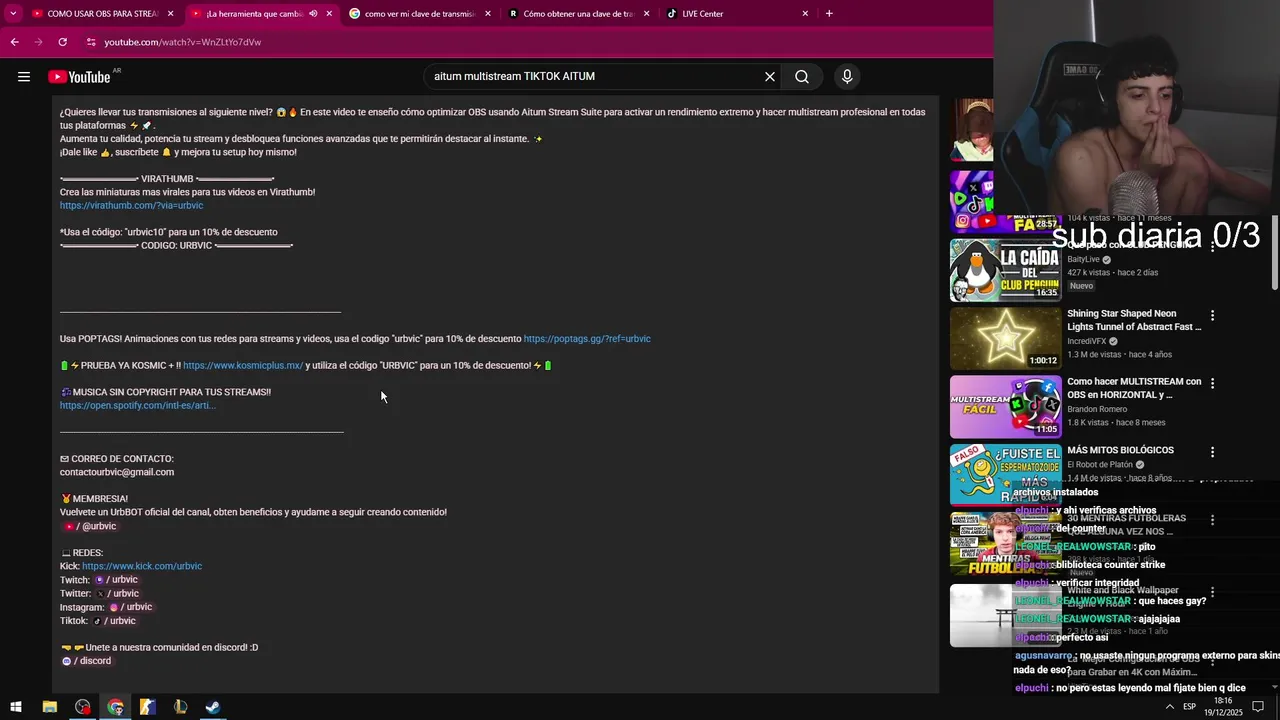1280x720 pixels.
Task: Open the LA CAÍDA DEL CLUB PENGUIN thumbnail
Action: (1005, 270)
